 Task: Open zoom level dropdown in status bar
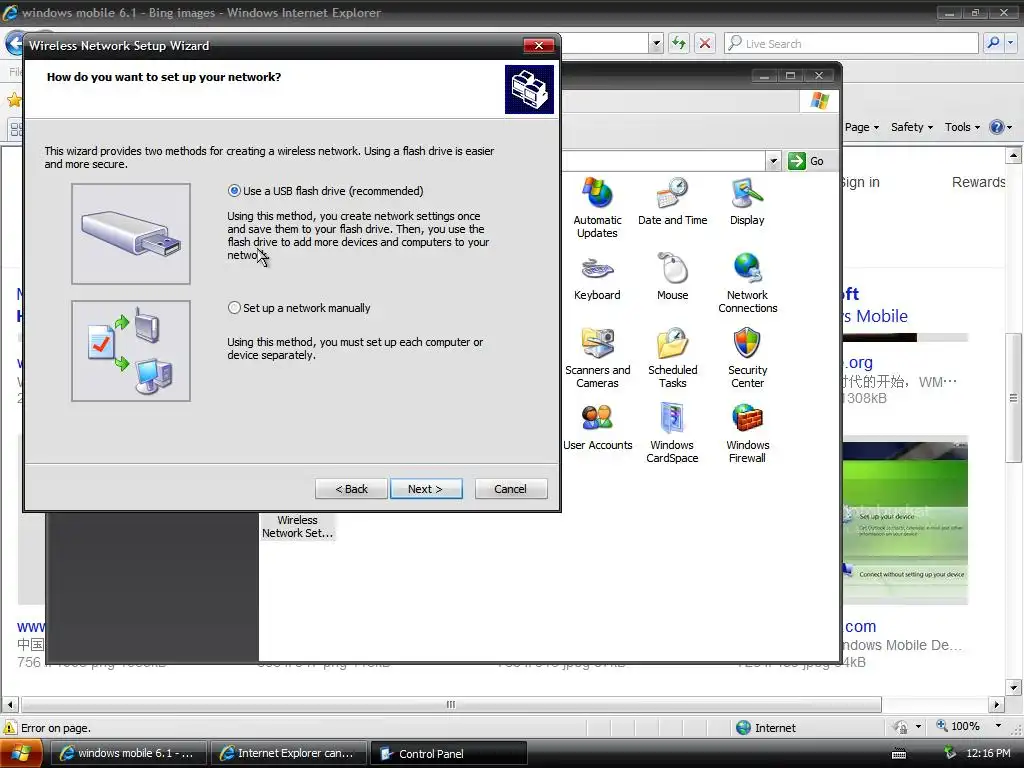[x=998, y=726]
